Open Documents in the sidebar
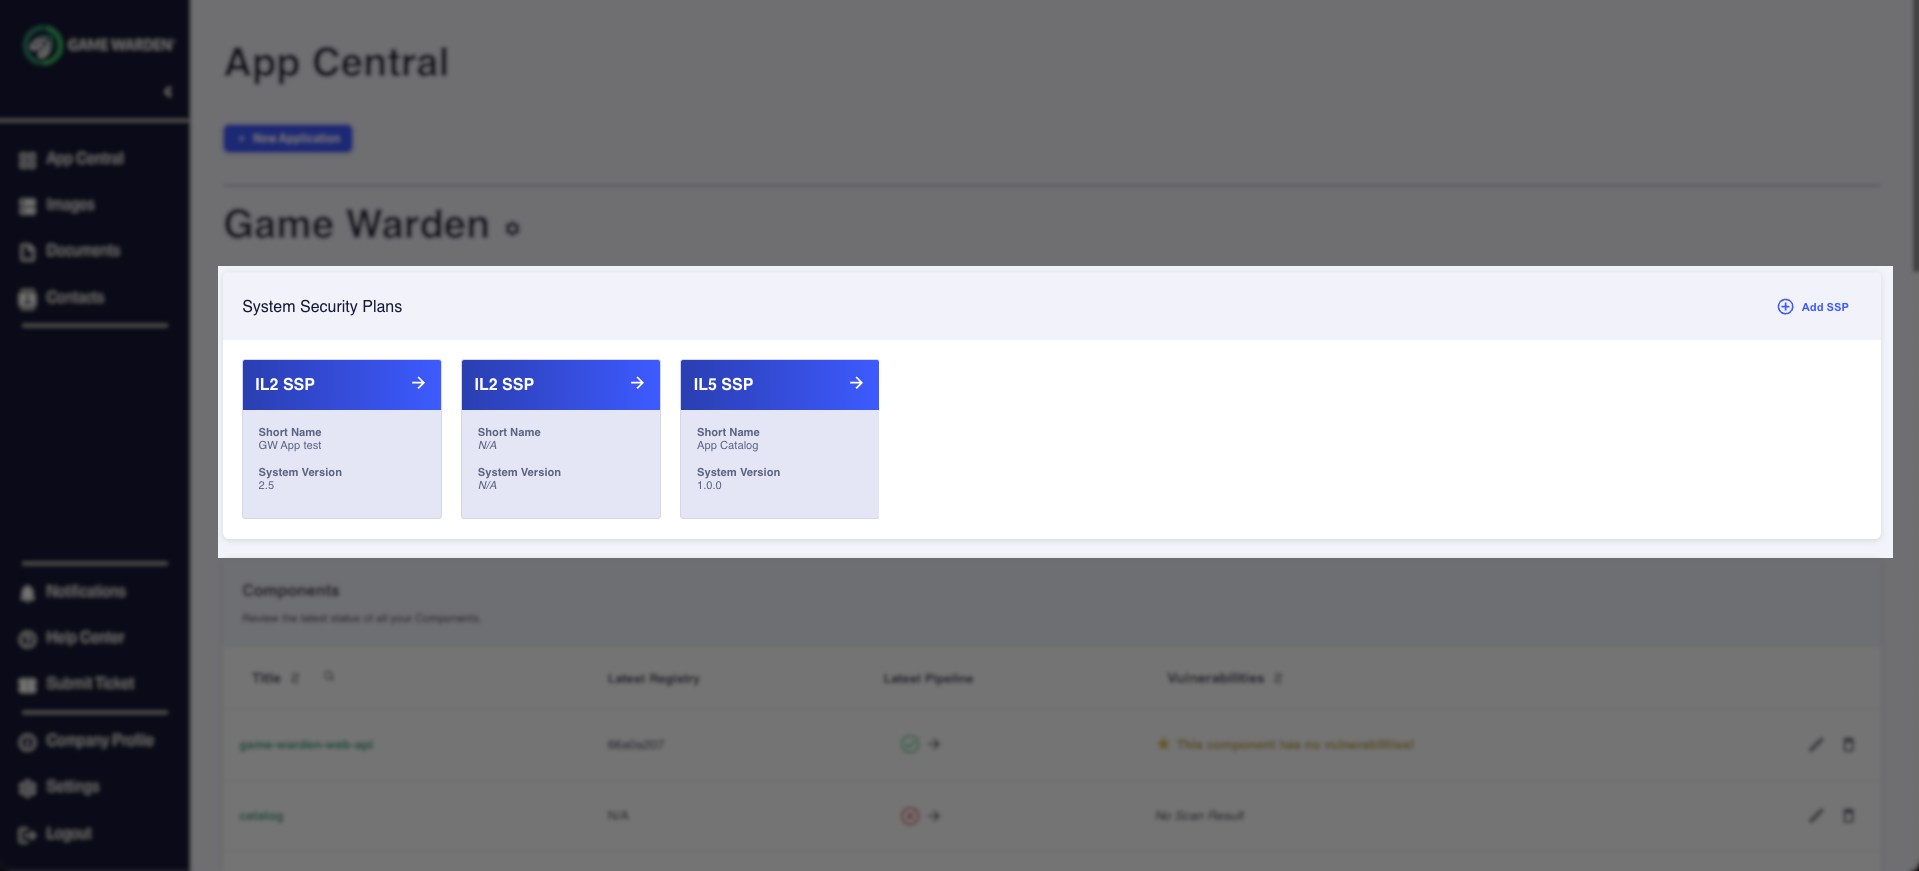 point(70,251)
